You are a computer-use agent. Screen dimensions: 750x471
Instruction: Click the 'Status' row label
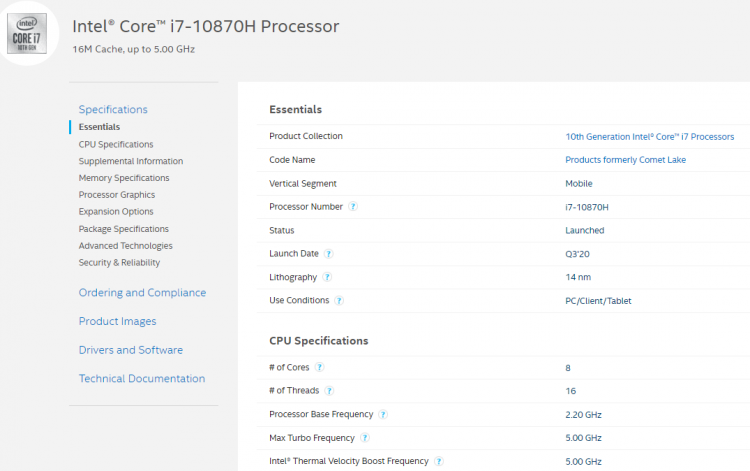click(x=281, y=230)
